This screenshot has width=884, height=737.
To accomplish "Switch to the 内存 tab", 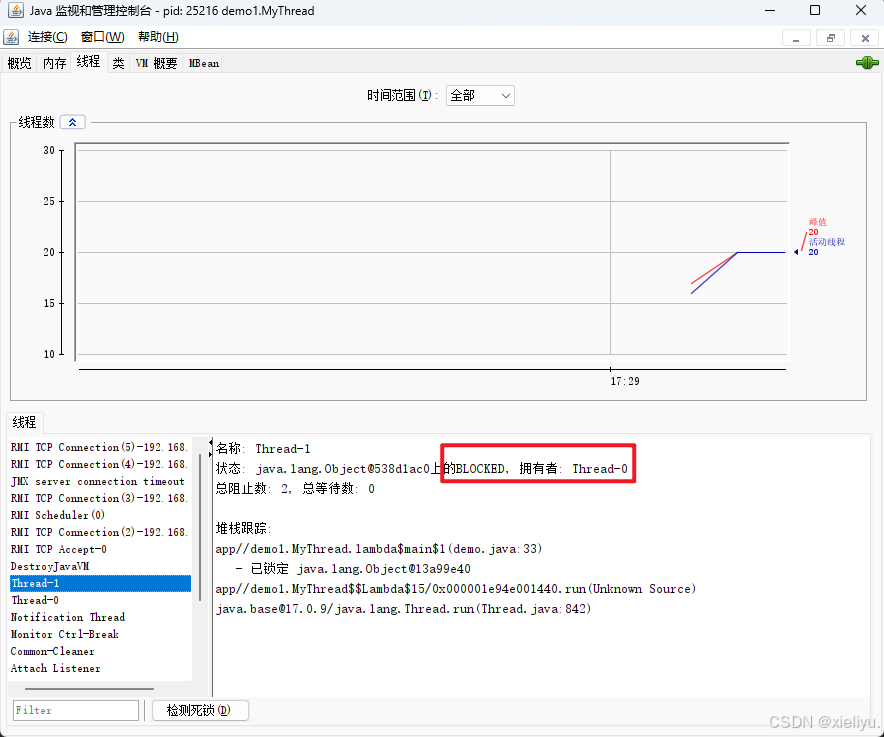I will (x=54, y=63).
